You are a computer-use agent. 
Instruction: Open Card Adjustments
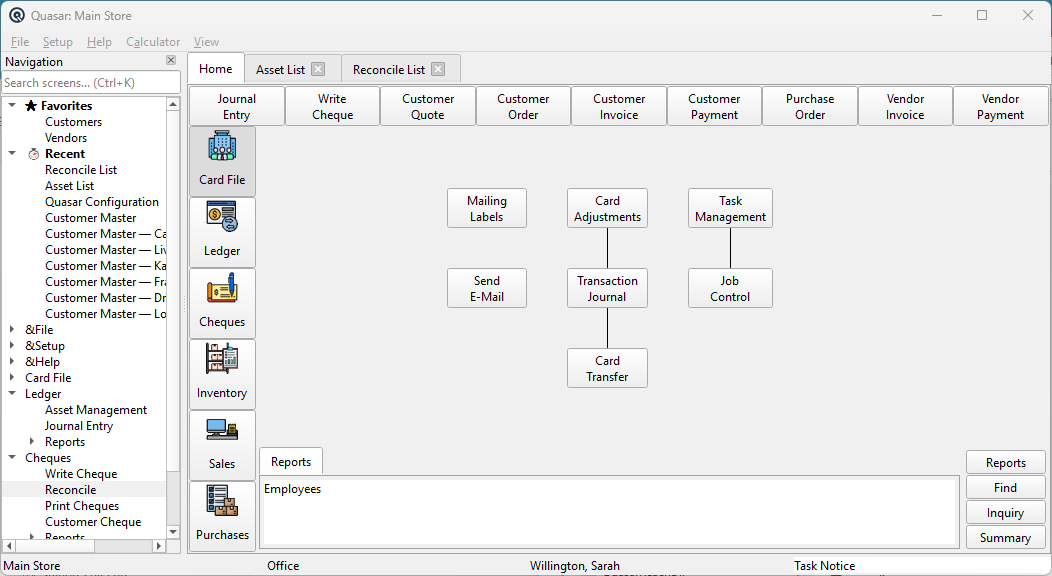(x=607, y=209)
